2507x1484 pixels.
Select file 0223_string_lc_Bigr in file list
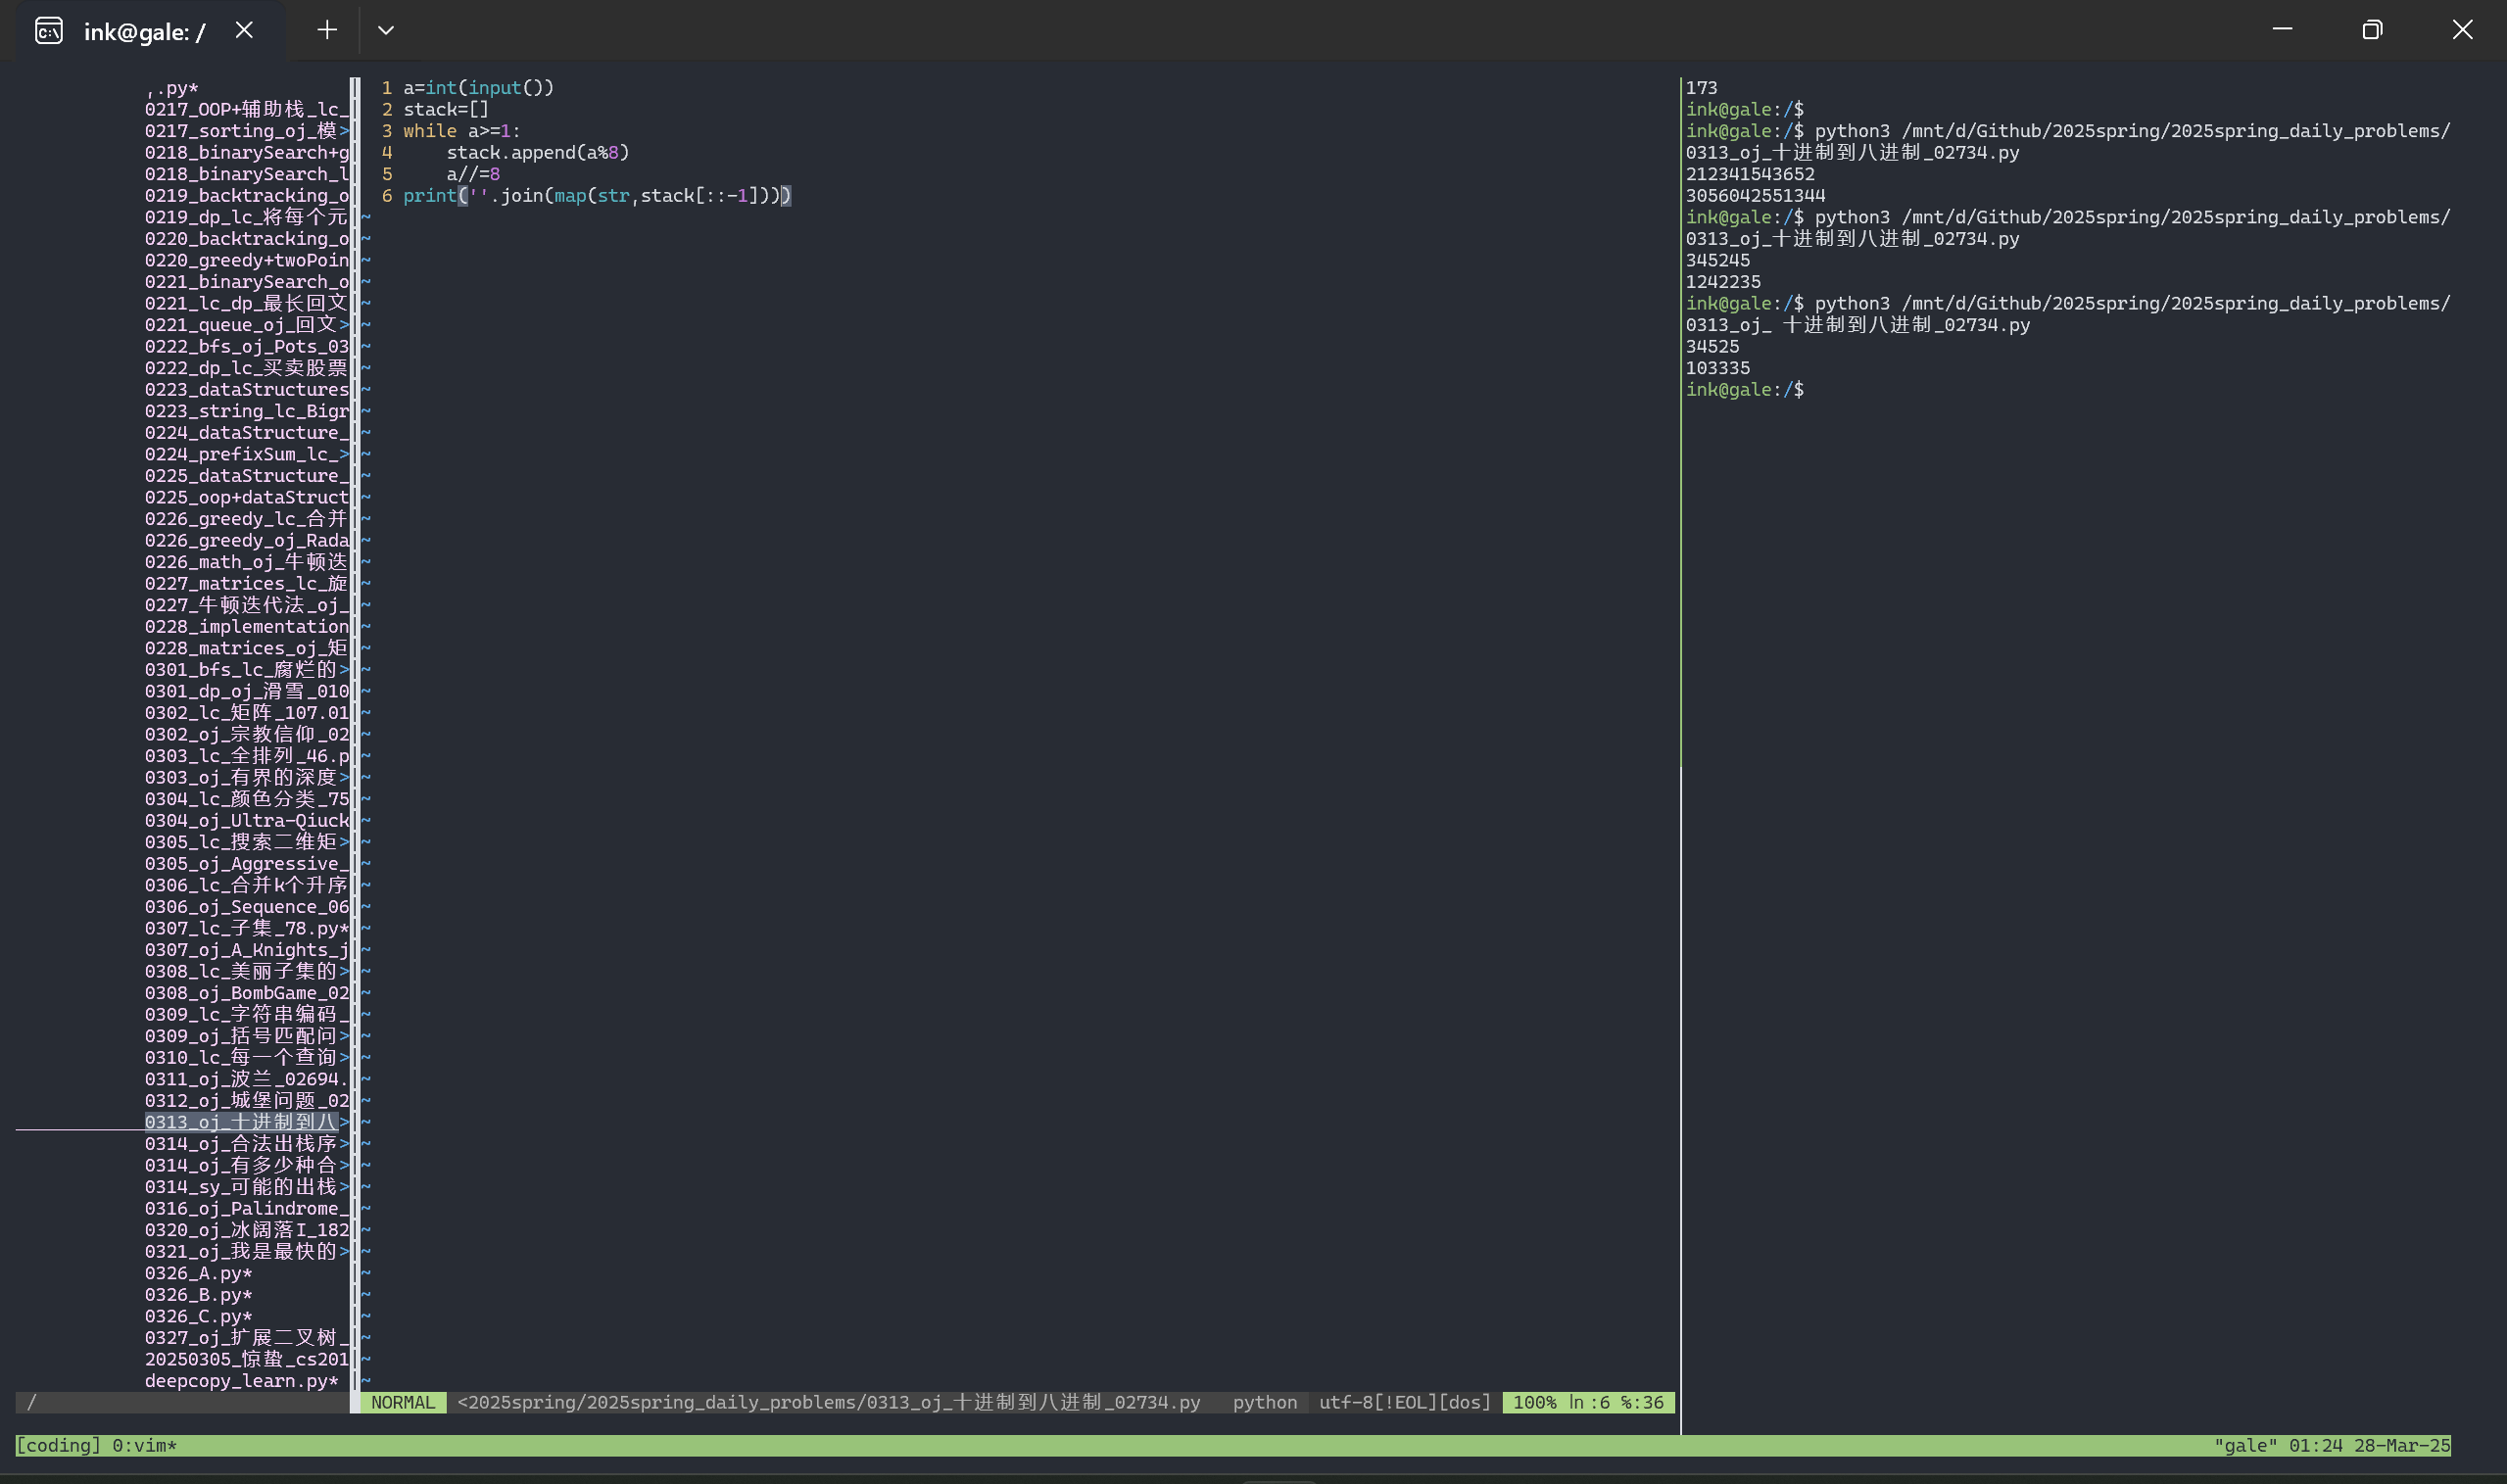(247, 411)
